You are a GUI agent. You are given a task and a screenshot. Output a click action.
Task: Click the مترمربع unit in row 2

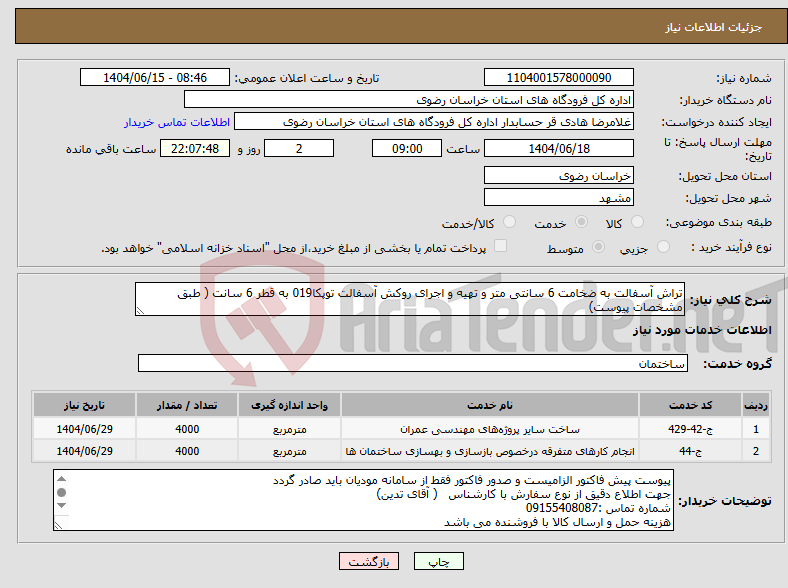pyautogui.click(x=289, y=452)
